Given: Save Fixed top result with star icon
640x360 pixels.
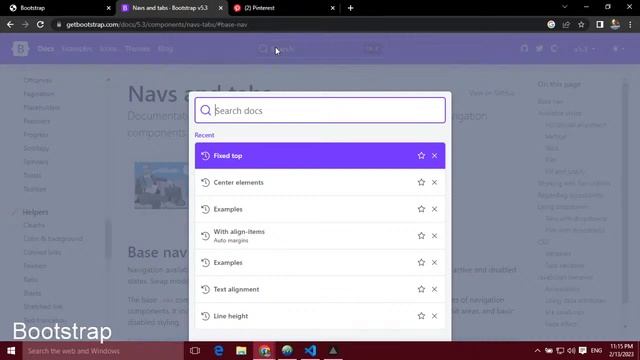Looking at the screenshot, I should [421, 156].
